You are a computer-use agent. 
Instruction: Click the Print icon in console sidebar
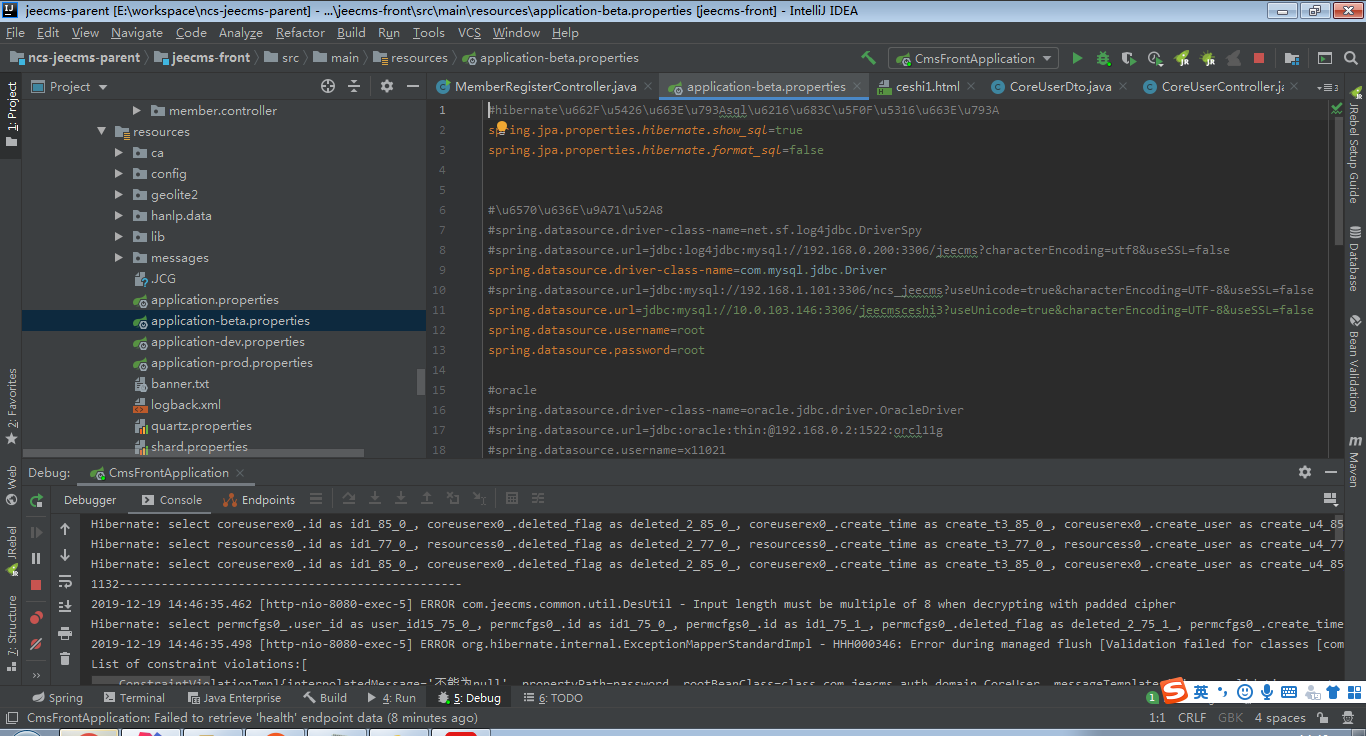click(65, 633)
